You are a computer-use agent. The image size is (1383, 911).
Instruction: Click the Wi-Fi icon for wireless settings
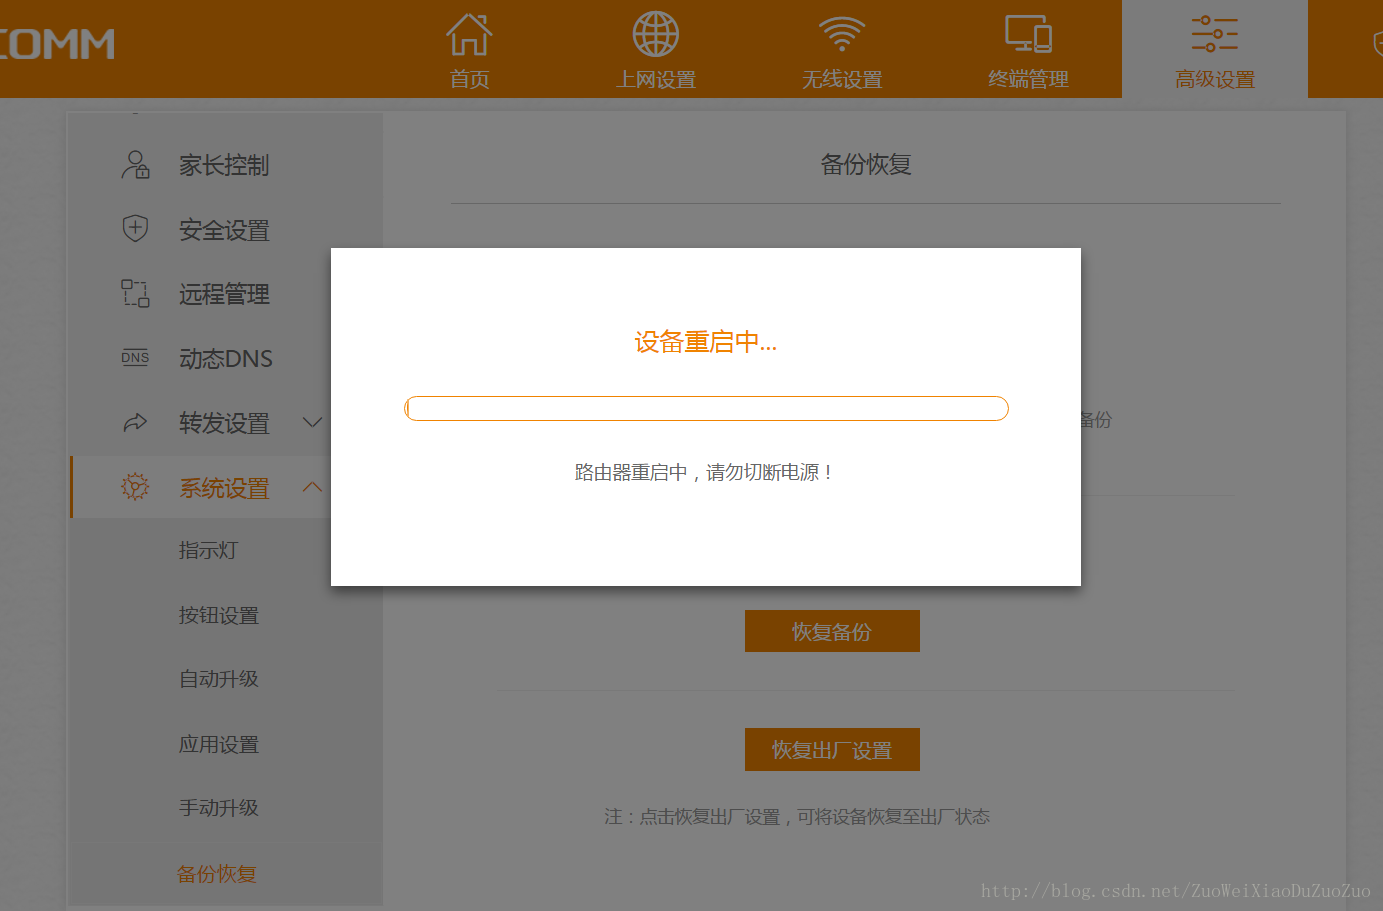[x=842, y=34]
